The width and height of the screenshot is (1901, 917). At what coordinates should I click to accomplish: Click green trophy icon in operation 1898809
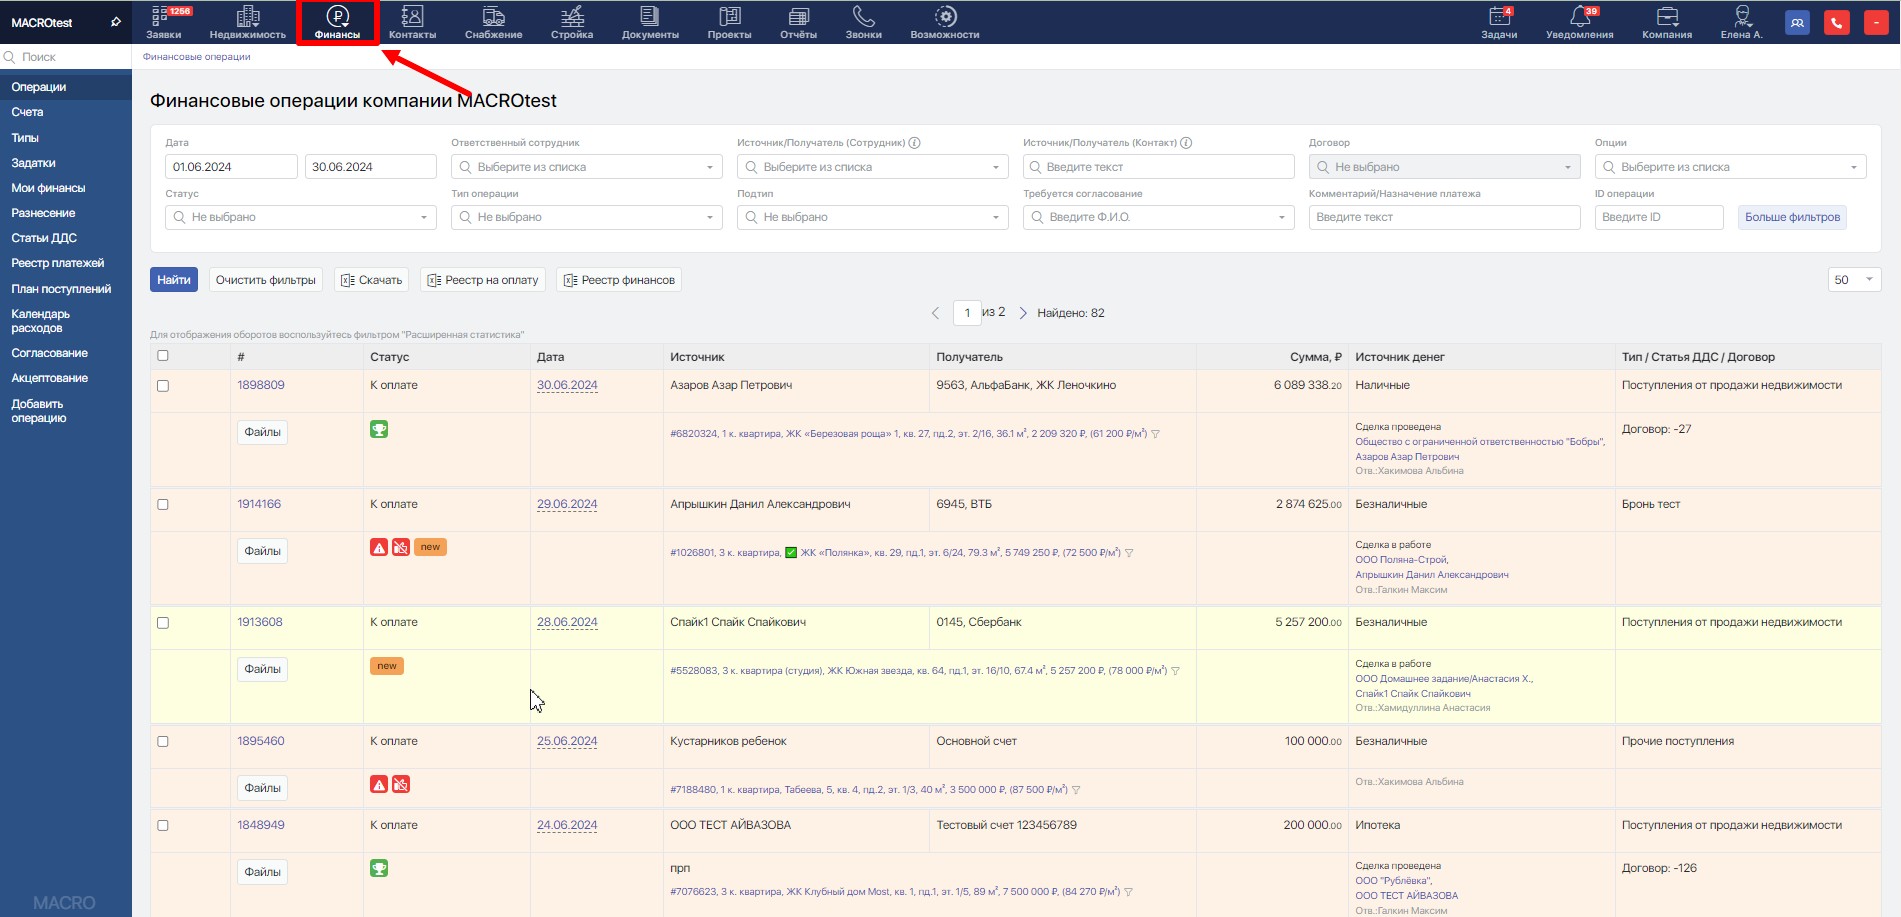379,430
